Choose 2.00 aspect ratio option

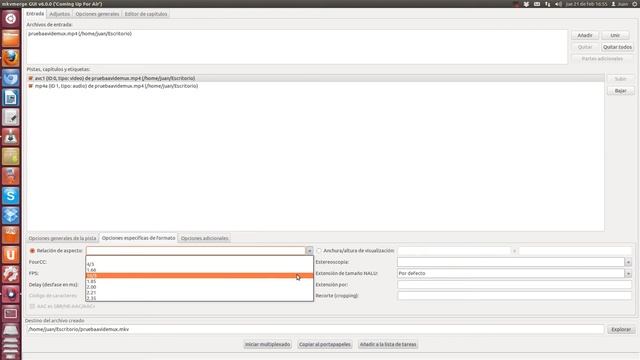199,287
